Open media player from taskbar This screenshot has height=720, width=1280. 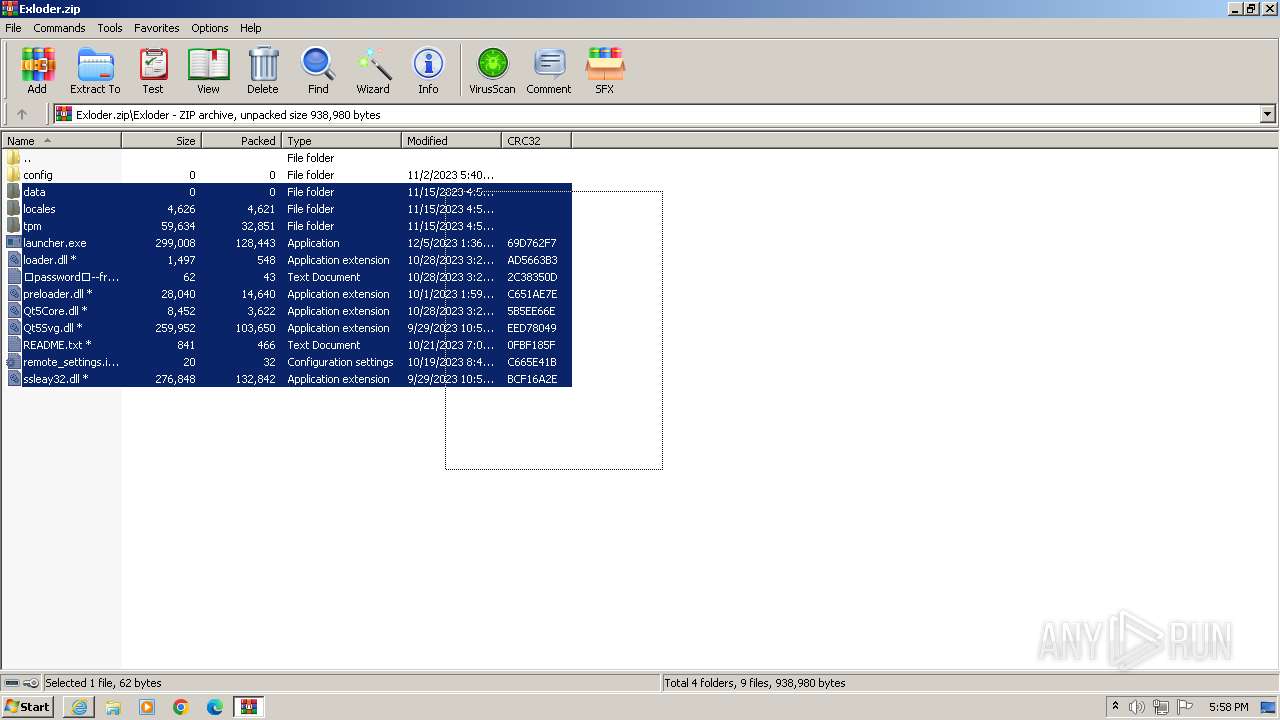click(147, 707)
